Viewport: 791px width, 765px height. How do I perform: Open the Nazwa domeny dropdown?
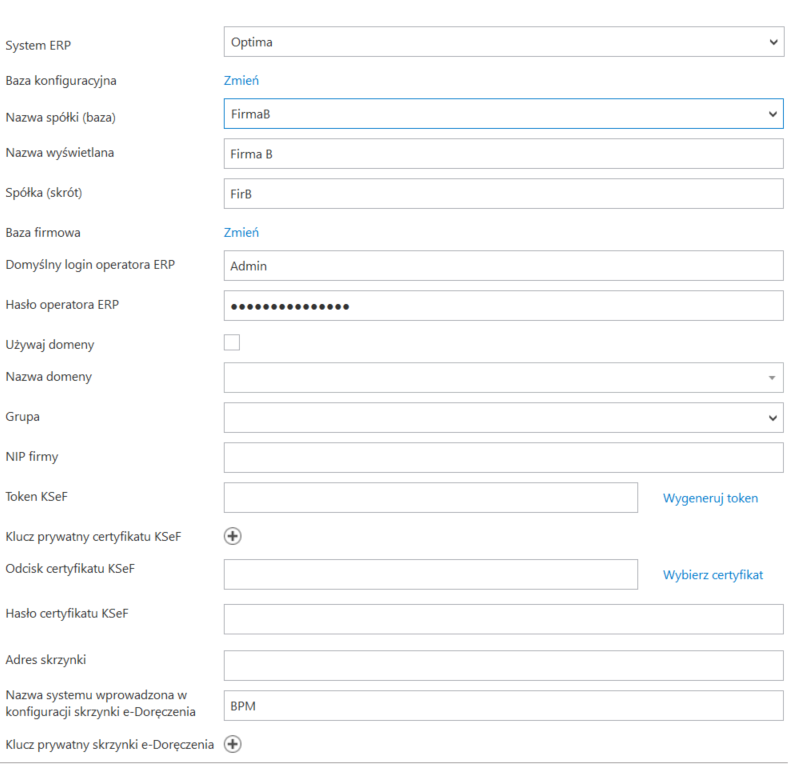pos(503,377)
